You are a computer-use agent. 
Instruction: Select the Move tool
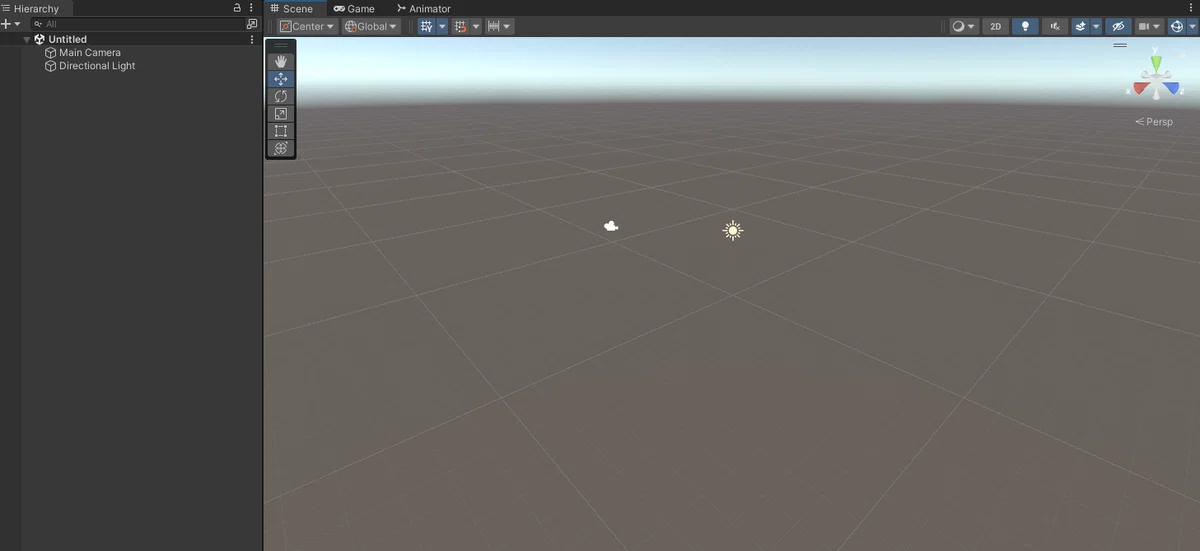click(x=281, y=79)
